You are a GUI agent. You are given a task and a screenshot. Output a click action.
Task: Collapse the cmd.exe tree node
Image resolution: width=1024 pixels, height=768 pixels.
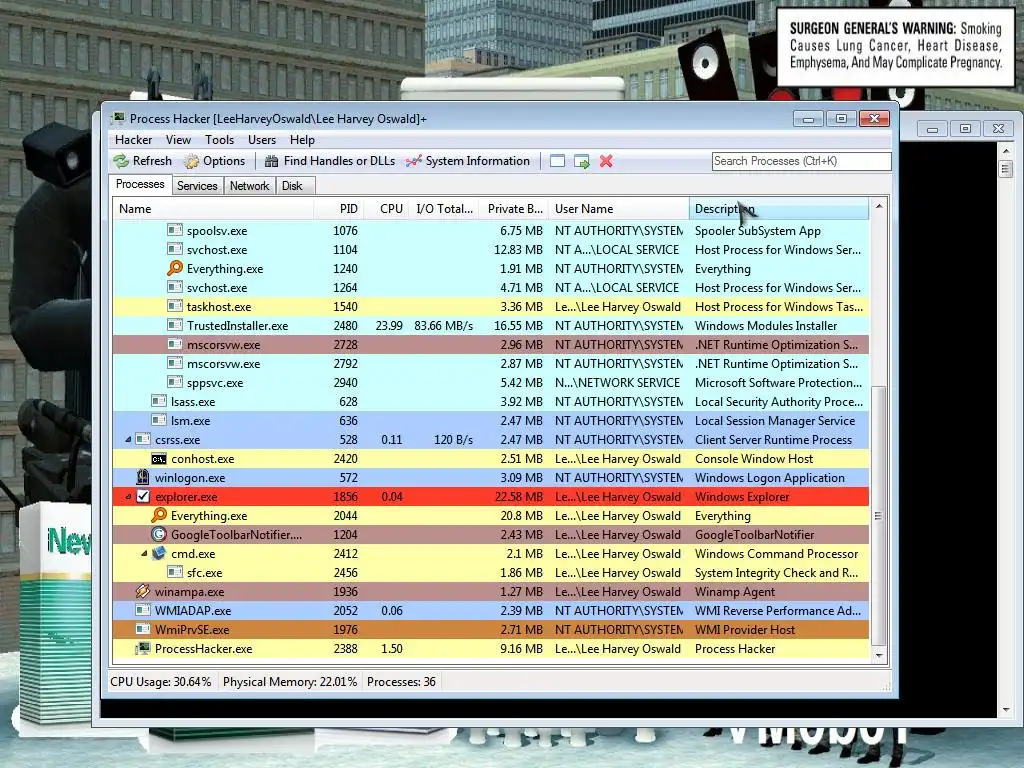[144, 554]
